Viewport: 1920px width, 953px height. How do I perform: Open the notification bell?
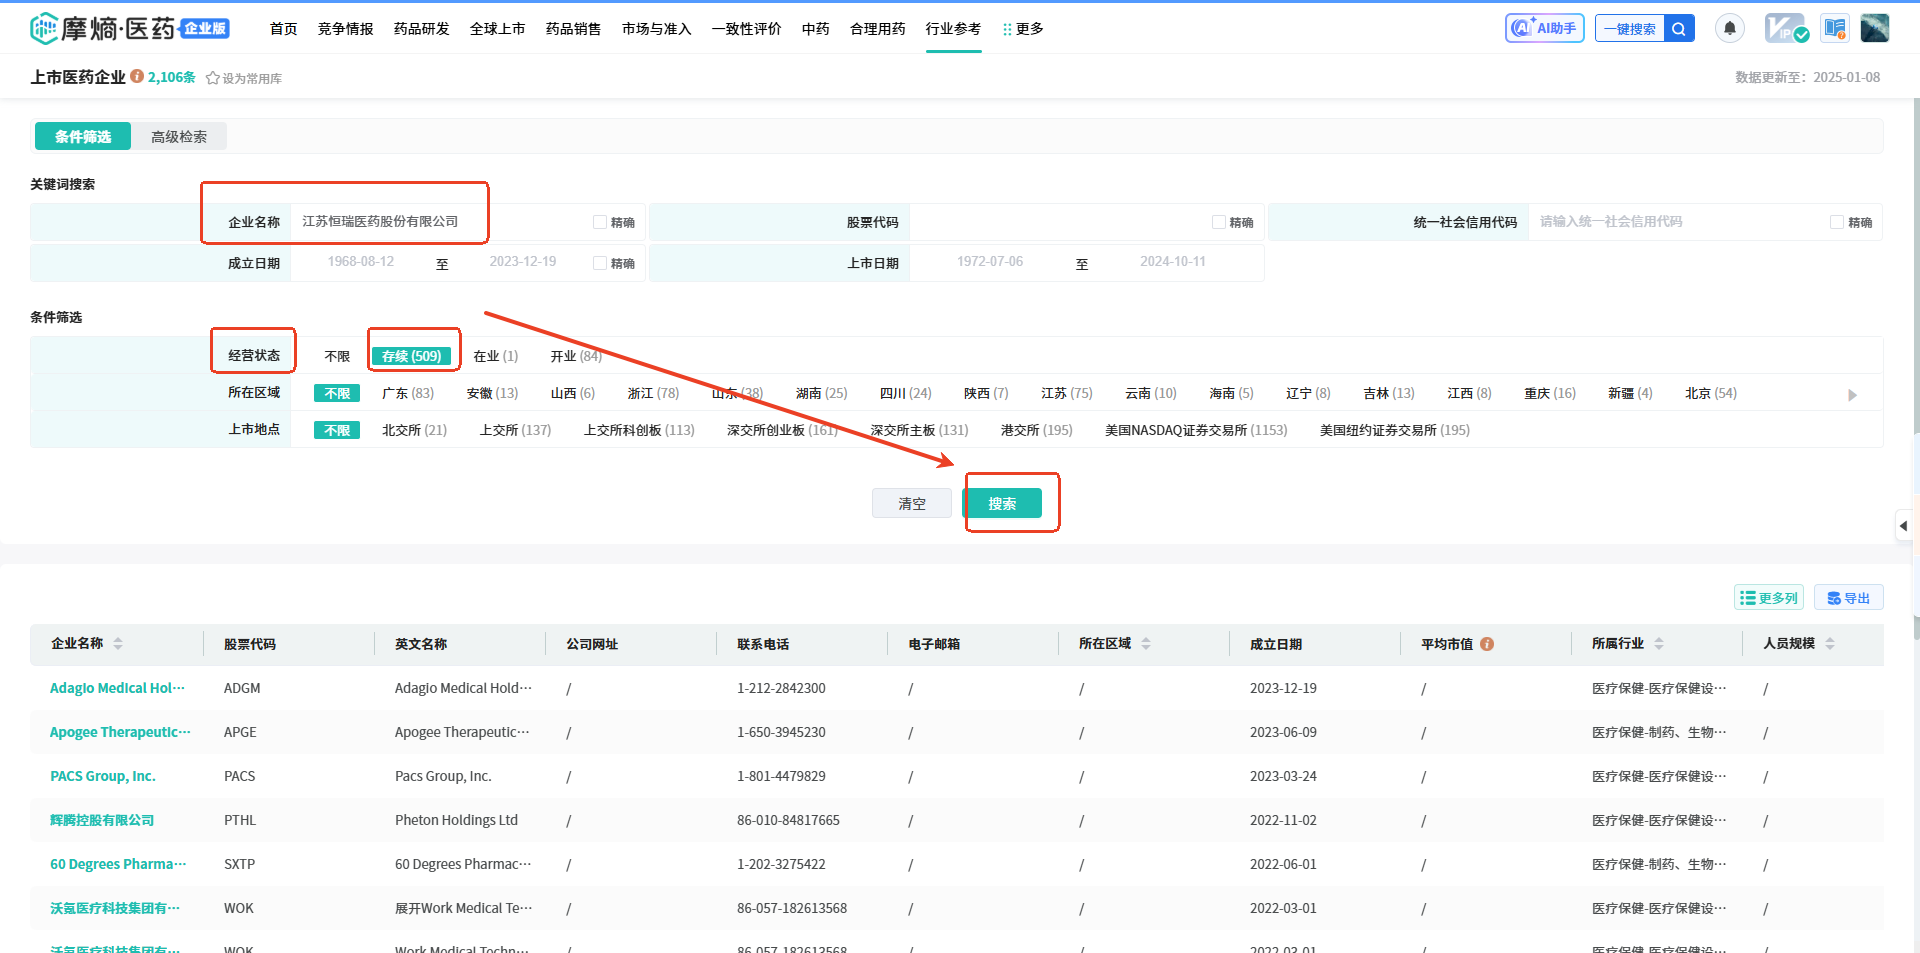1730,28
